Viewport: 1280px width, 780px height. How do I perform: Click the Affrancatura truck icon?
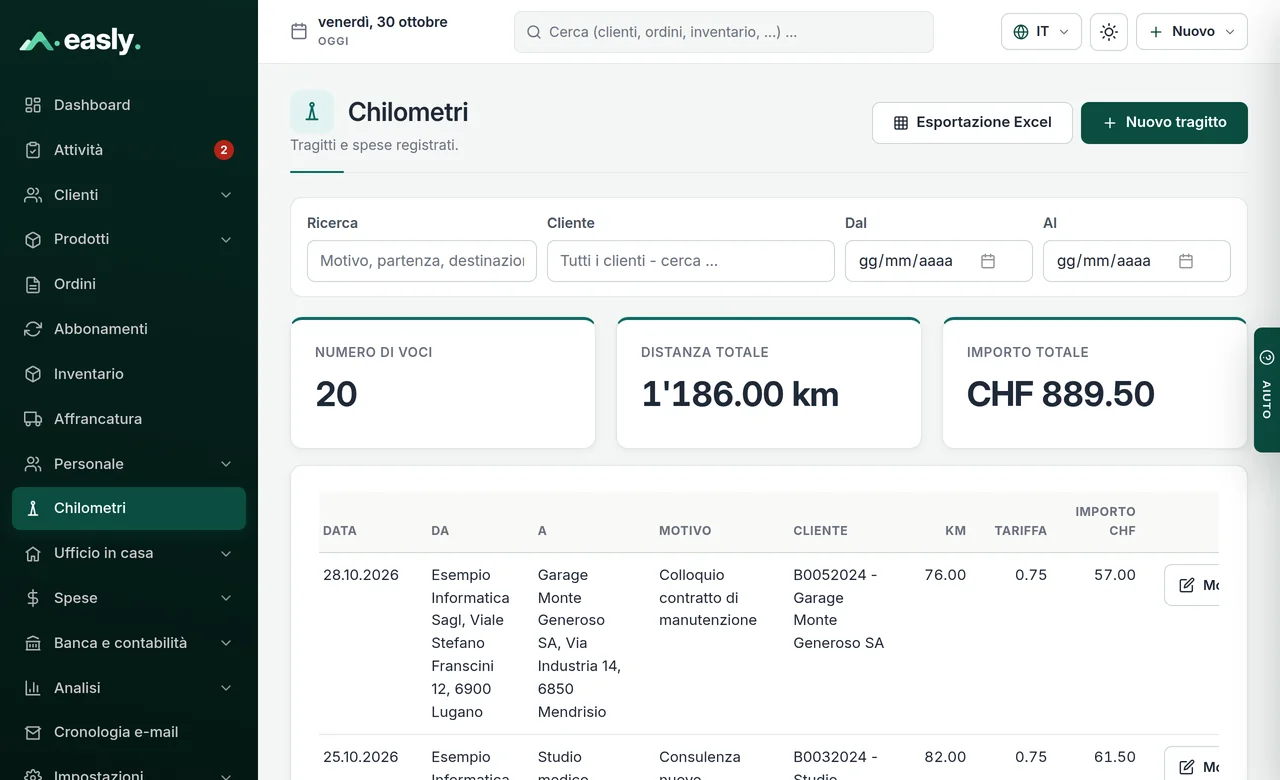33,419
